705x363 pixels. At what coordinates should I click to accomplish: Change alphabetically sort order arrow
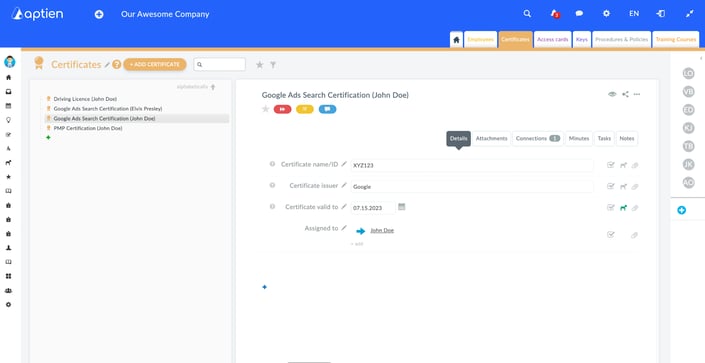pyautogui.click(x=213, y=87)
